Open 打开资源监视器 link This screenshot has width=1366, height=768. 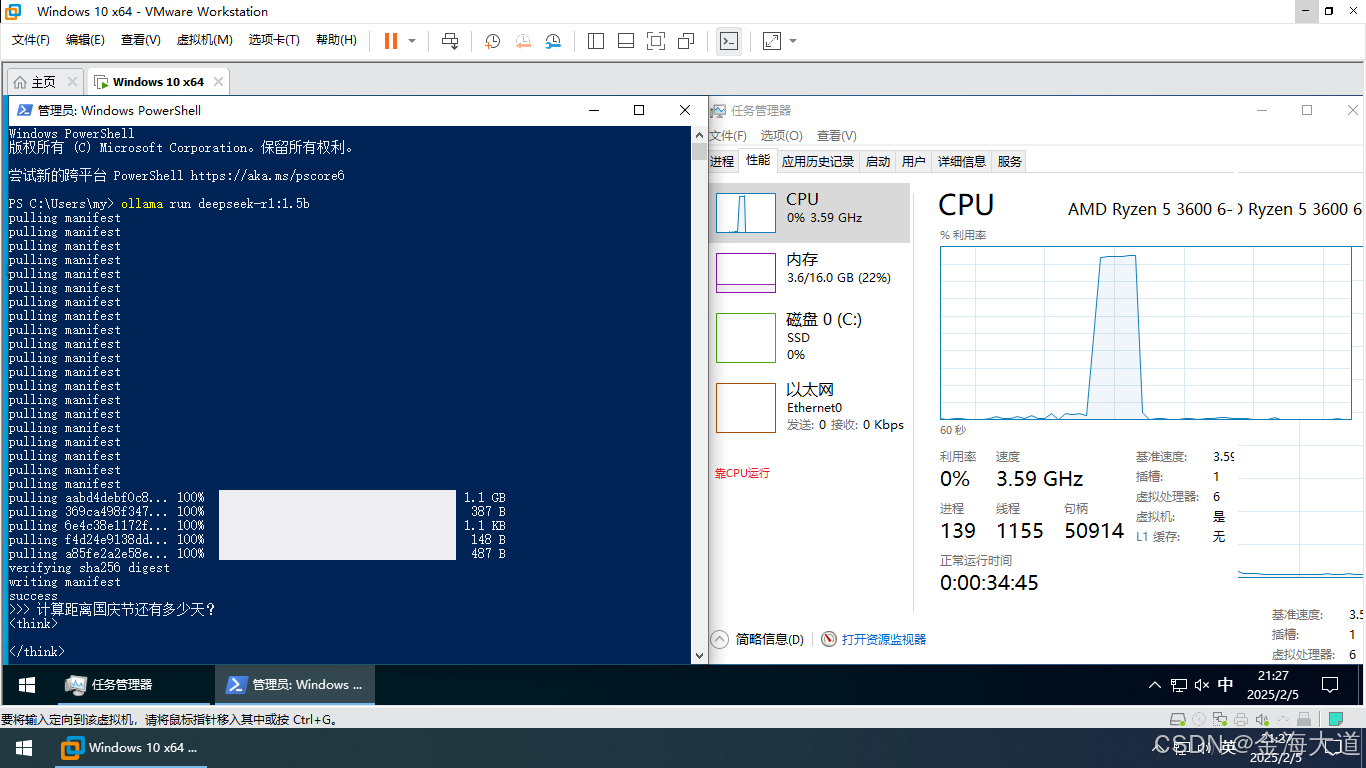coord(873,639)
